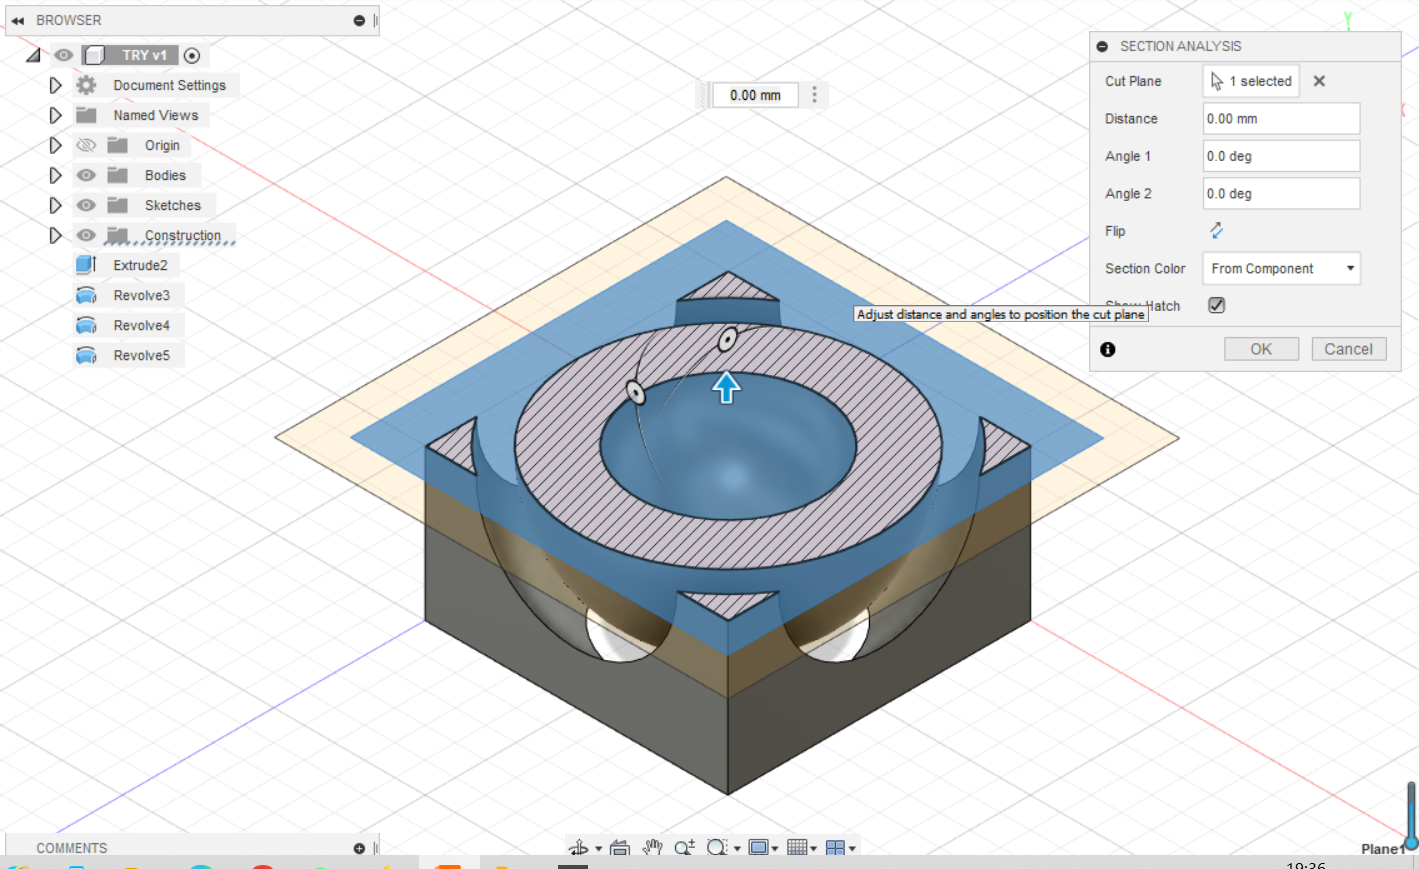Expand Named Views node

(x=56, y=115)
